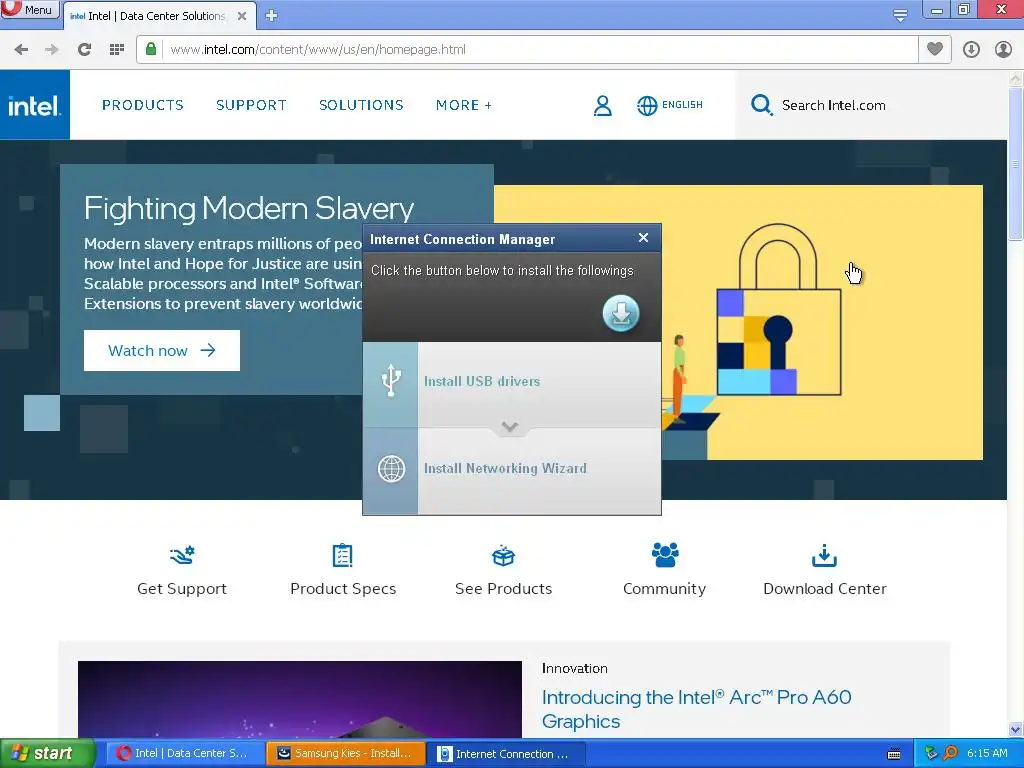Select Install USB drivers
Image resolution: width=1024 pixels, height=768 pixels.
point(482,381)
